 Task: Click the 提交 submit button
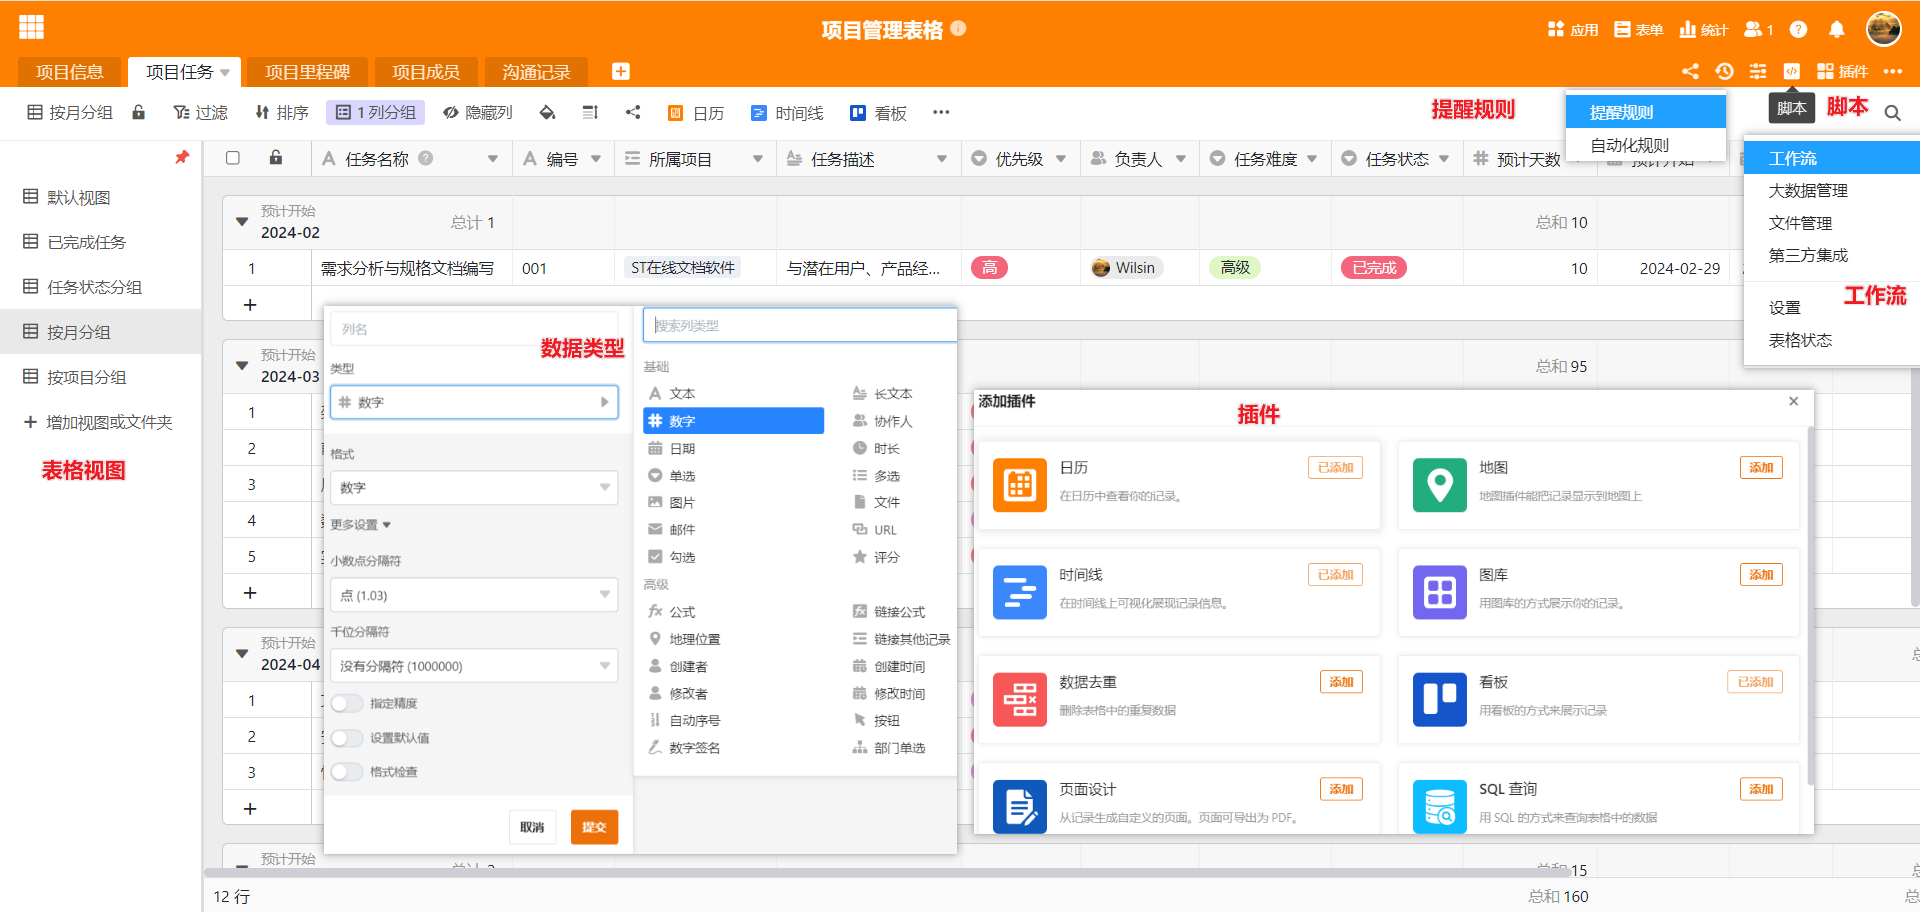tap(595, 827)
